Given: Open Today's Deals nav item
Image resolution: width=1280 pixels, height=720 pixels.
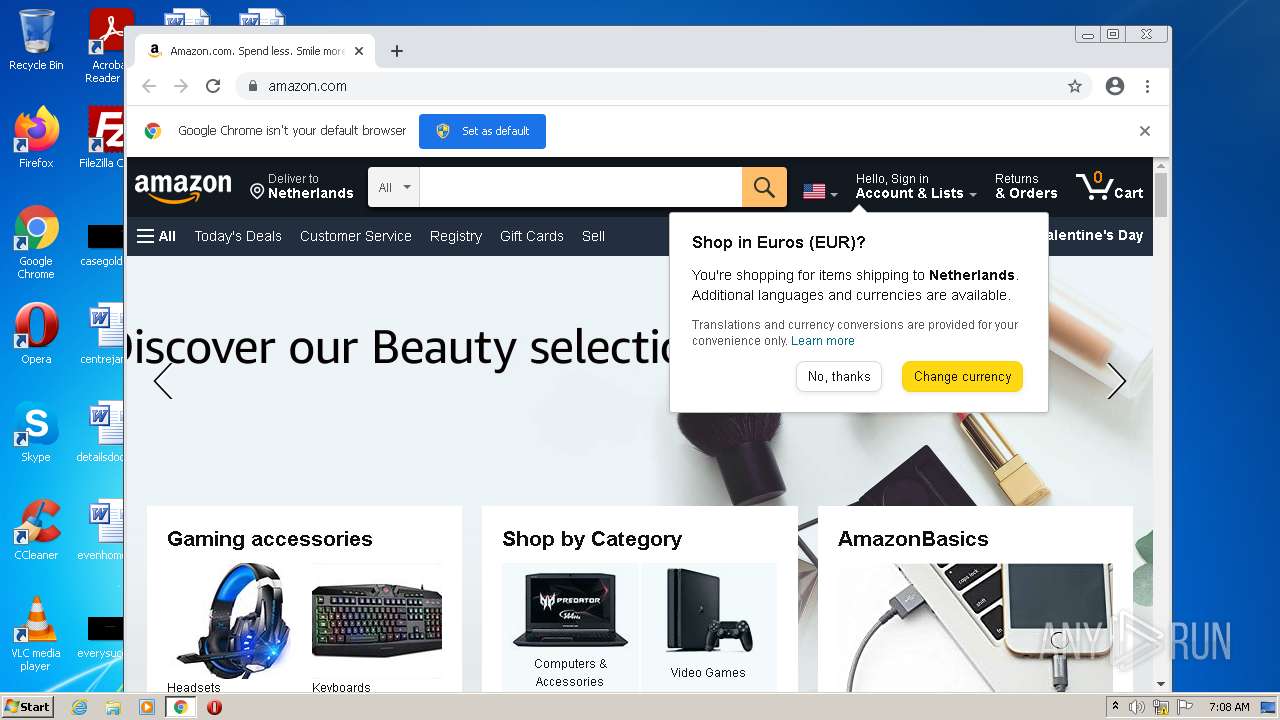Looking at the screenshot, I should tap(238, 236).
